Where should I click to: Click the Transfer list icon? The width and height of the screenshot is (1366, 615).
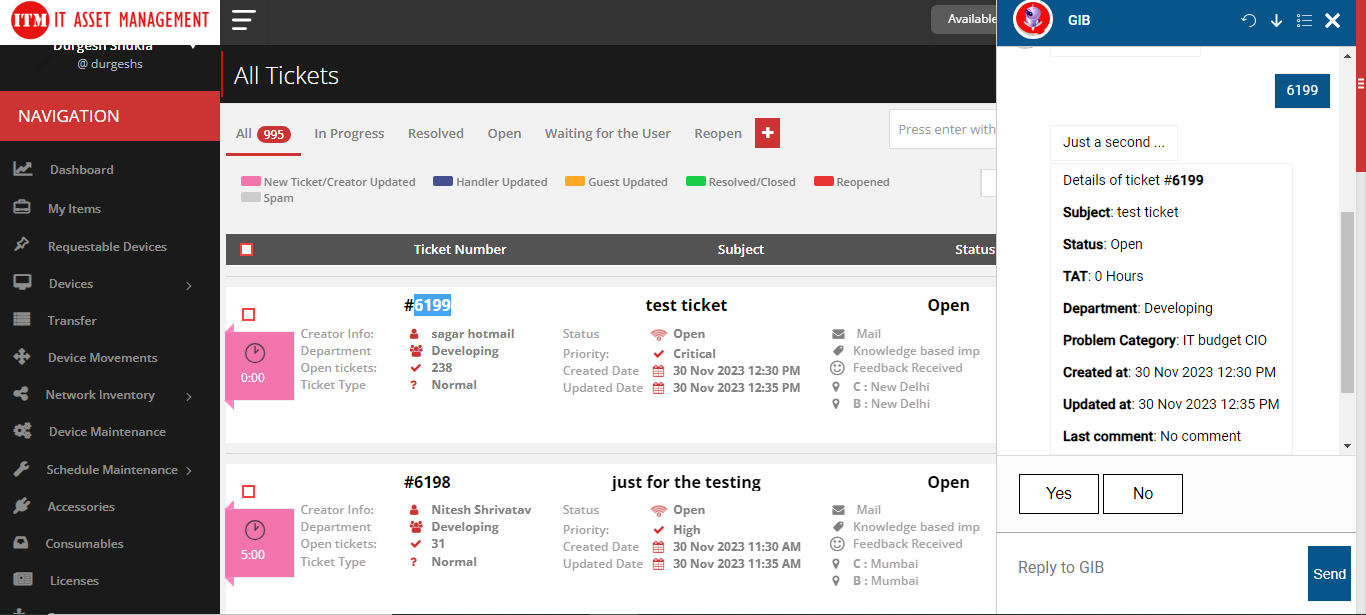click(x=22, y=320)
